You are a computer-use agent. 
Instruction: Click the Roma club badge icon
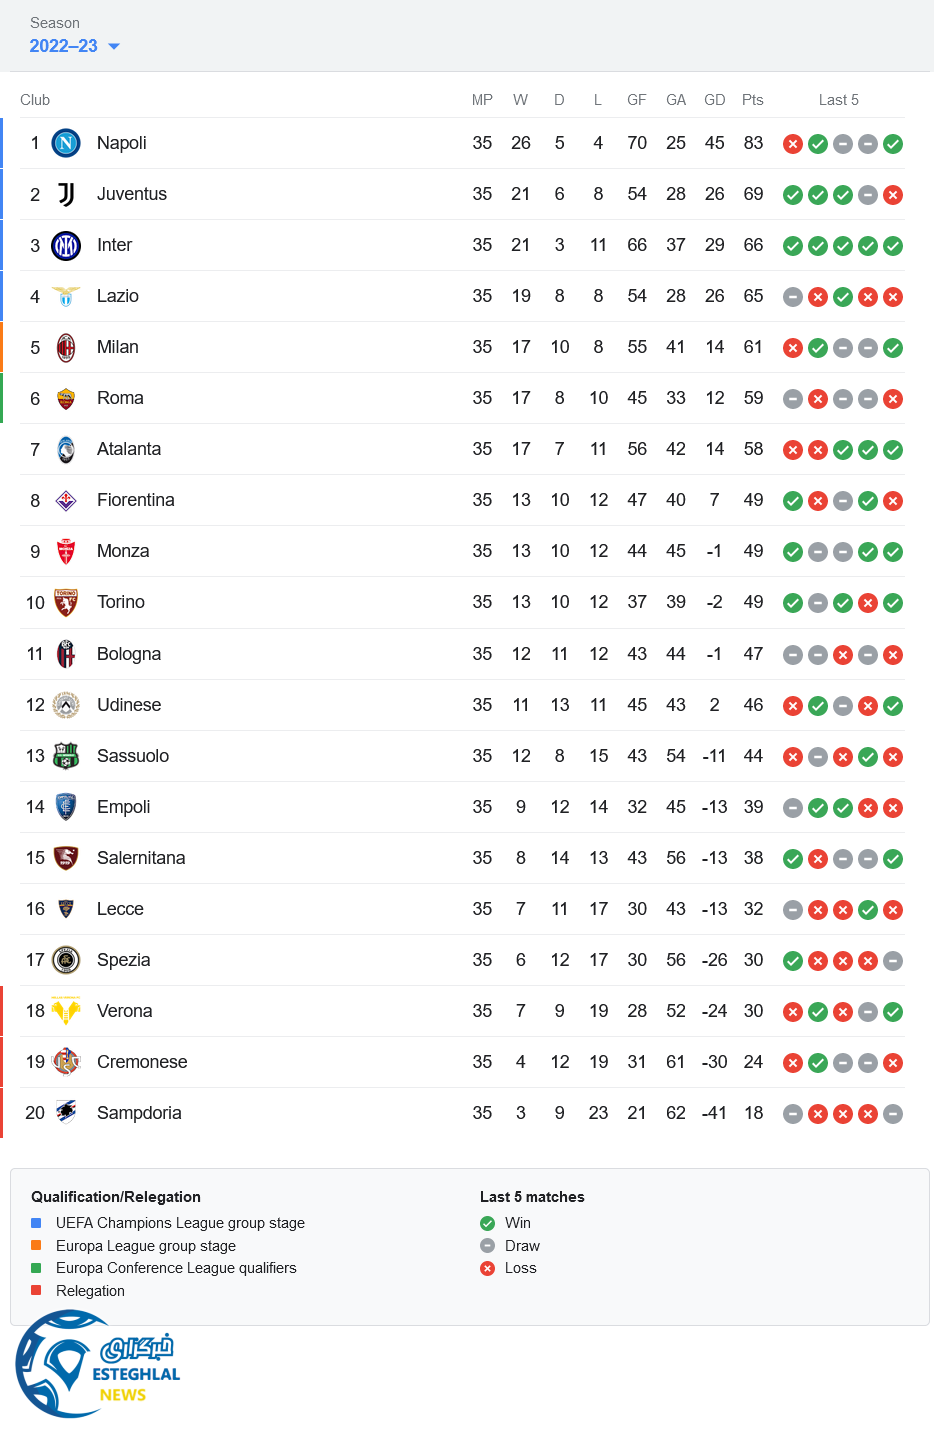pos(66,398)
